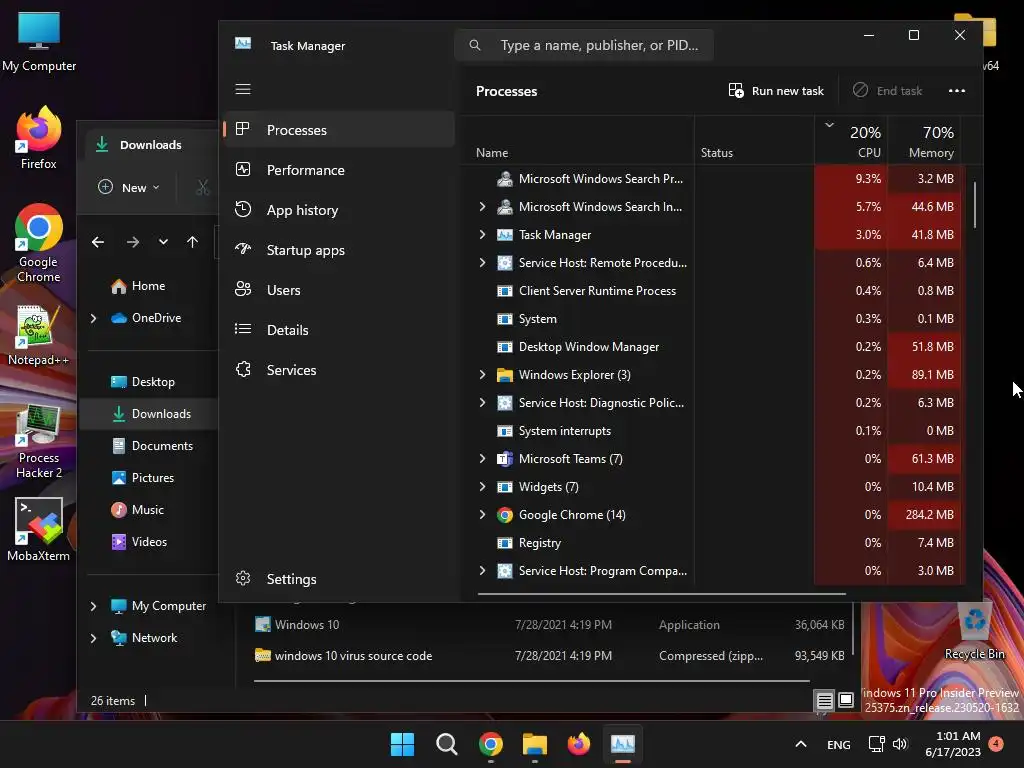Viewport: 1024px width, 768px height.
Task: Sort processes by the CPU column
Action: [851, 140]
